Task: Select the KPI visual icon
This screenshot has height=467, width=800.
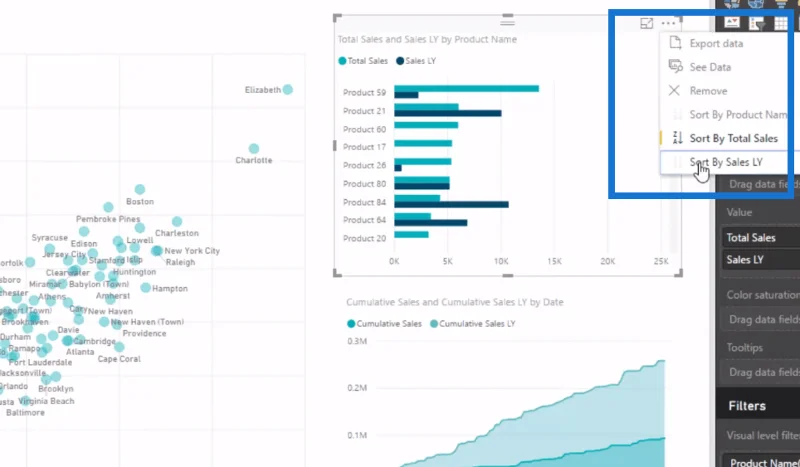Action: tap(732, 22)
